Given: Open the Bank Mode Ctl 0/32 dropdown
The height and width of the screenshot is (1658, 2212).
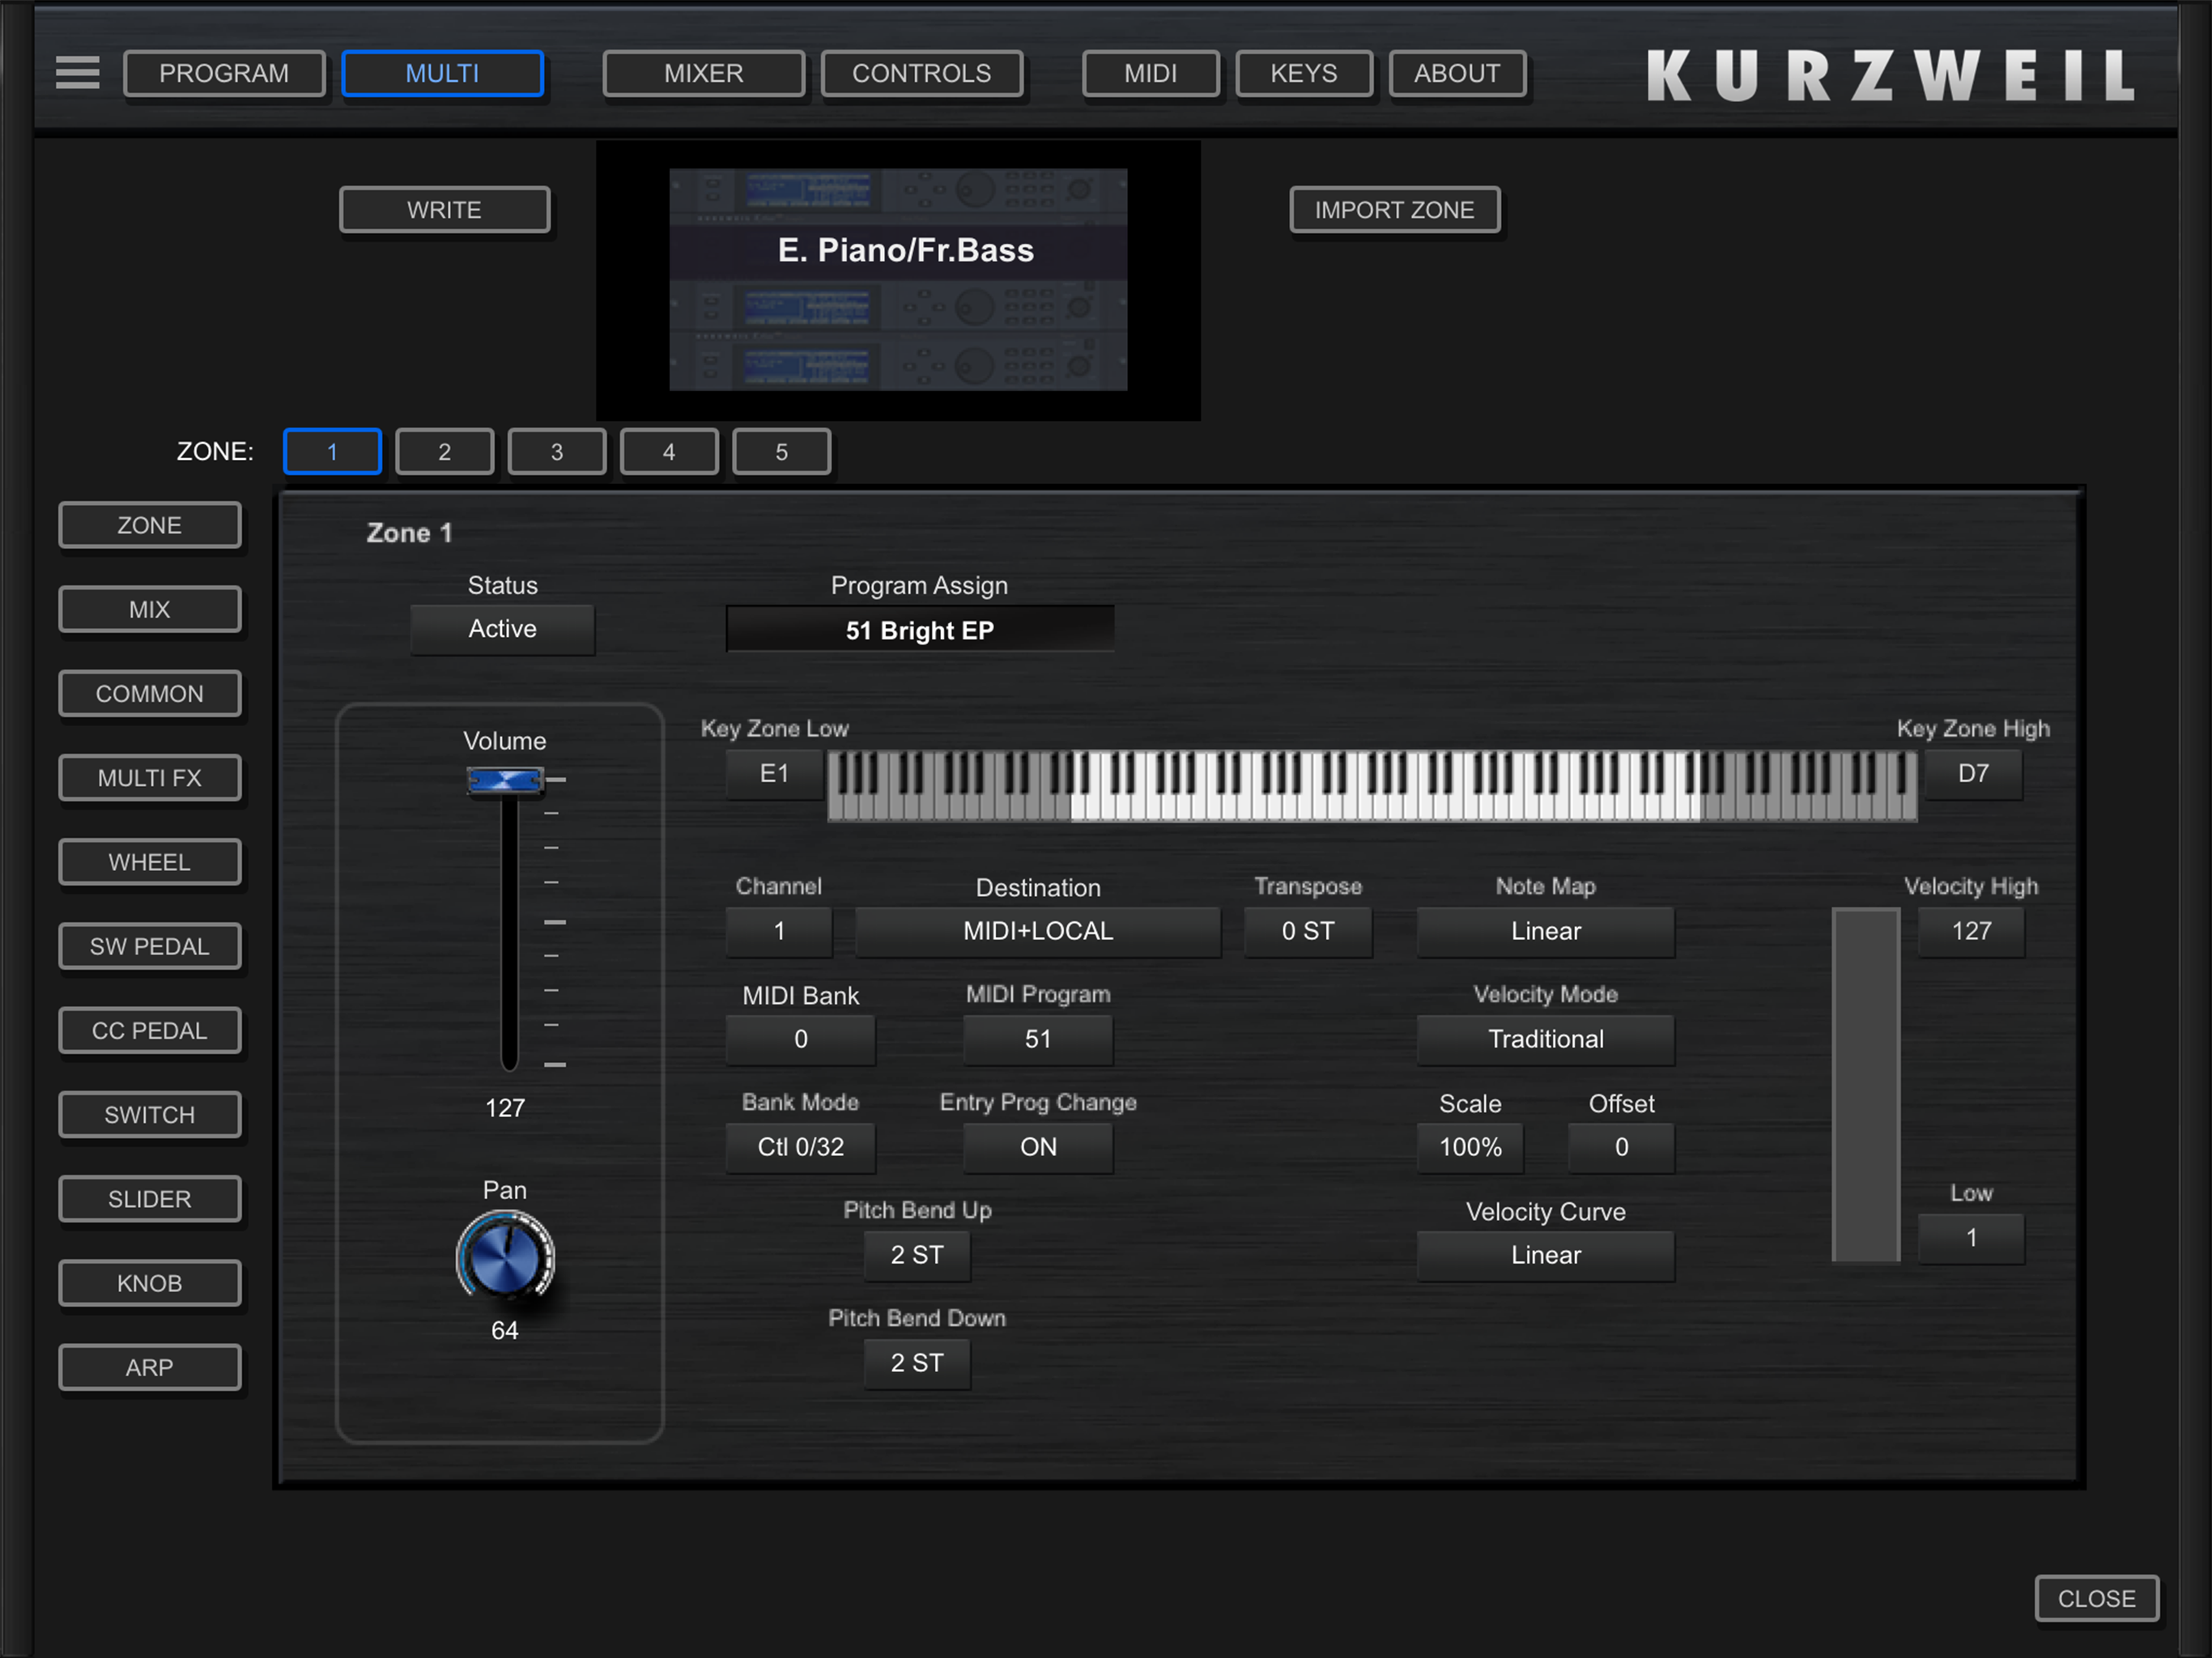Looking at the screenshot, I should pyautogui.click(x=801, y=1147).
